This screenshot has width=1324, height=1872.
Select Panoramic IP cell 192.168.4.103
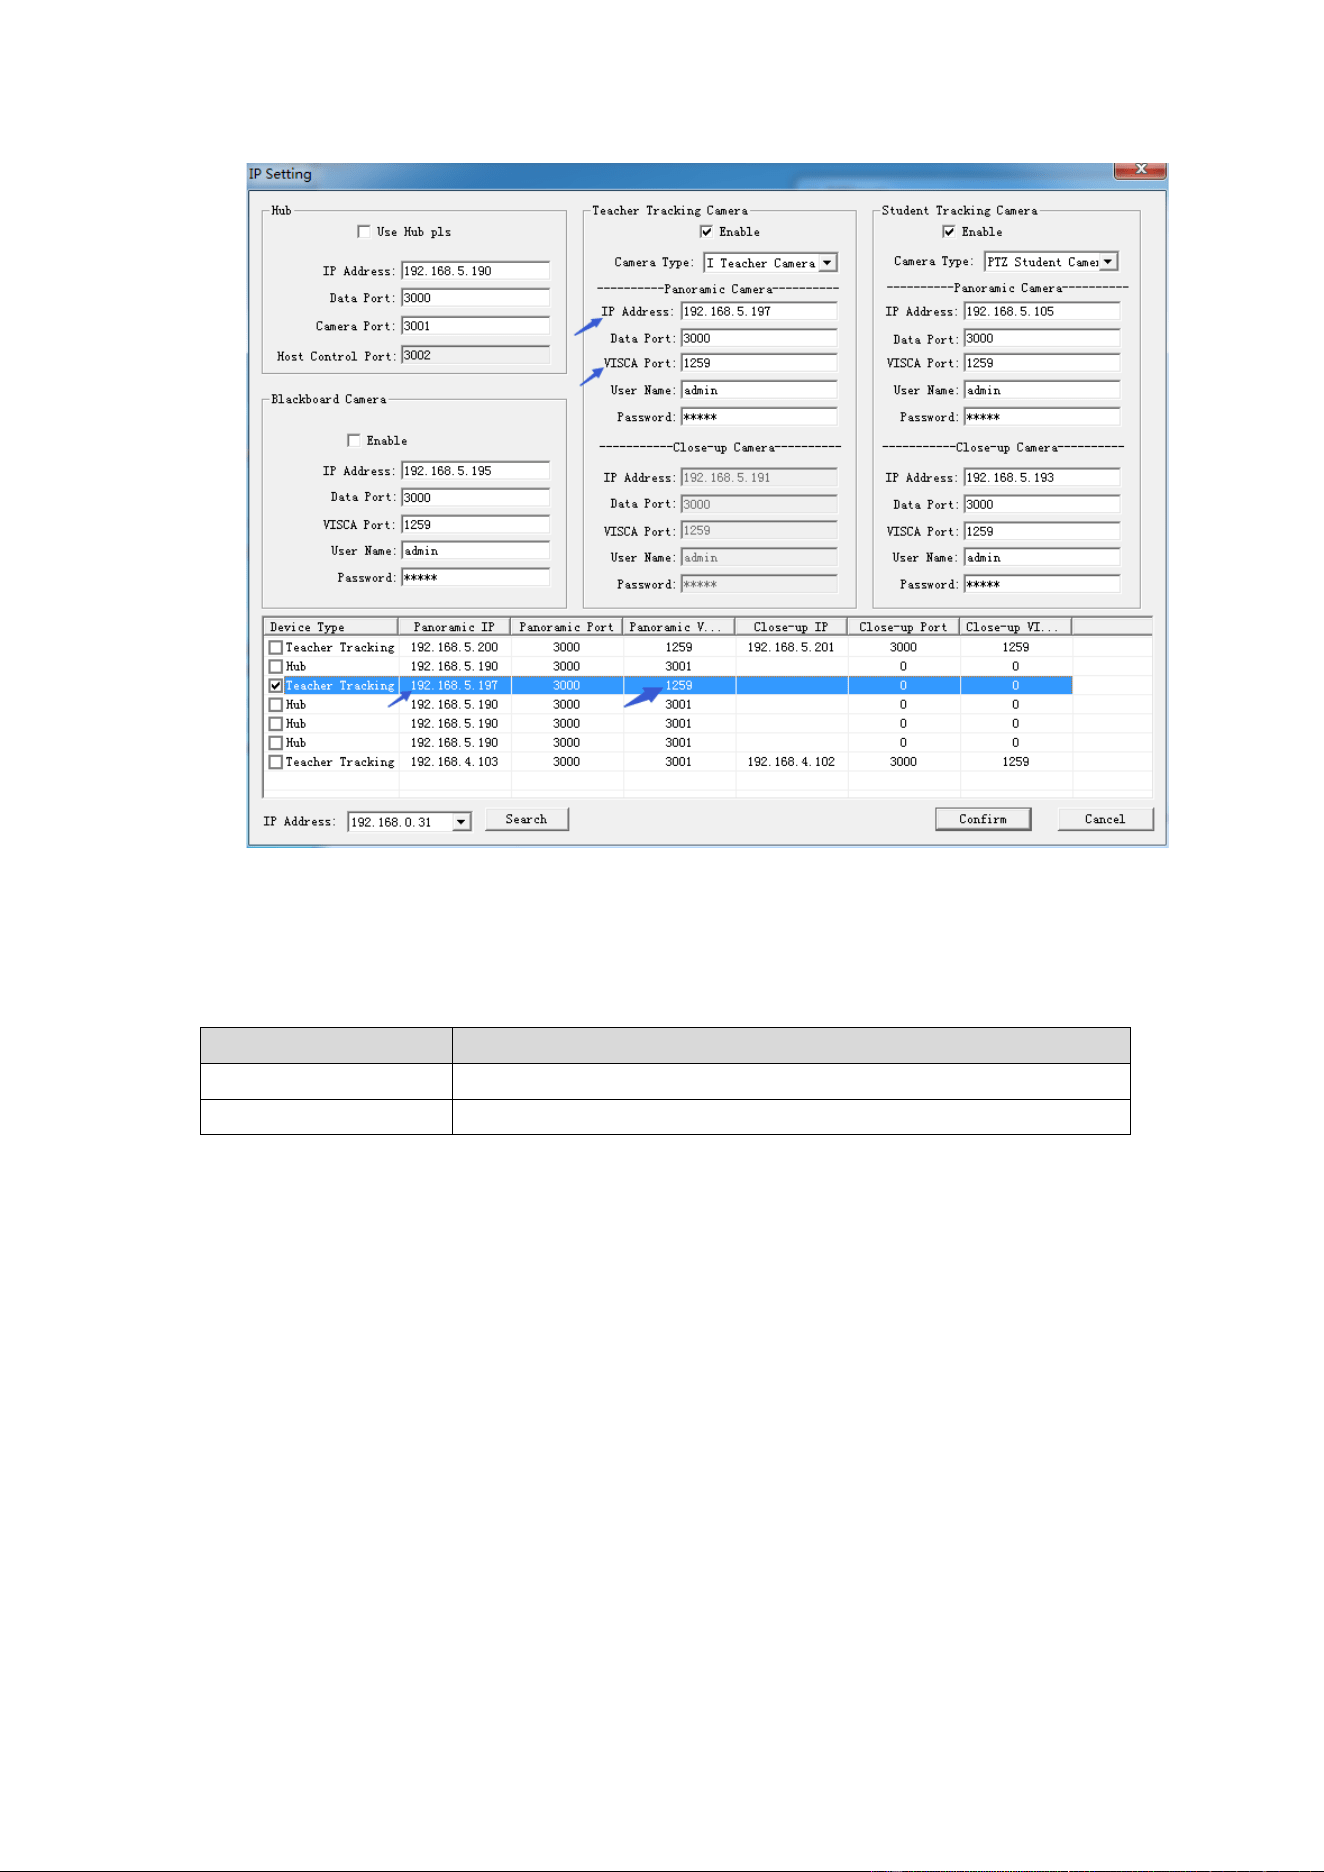pyautogui.click(x=454, y=762)
